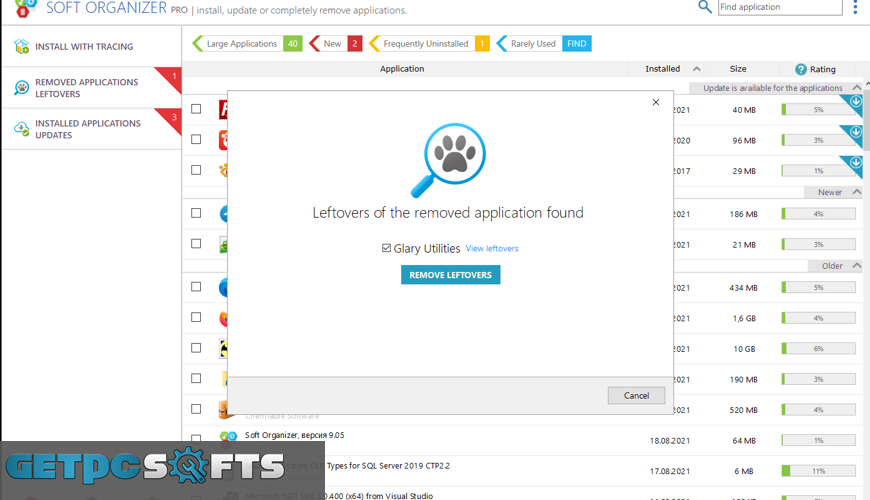Viewport: 870px width, 500px height.
Task: Click the Removed Applications Leftovers paw icon
Action: pyautogui.click(x=21, y=88)
